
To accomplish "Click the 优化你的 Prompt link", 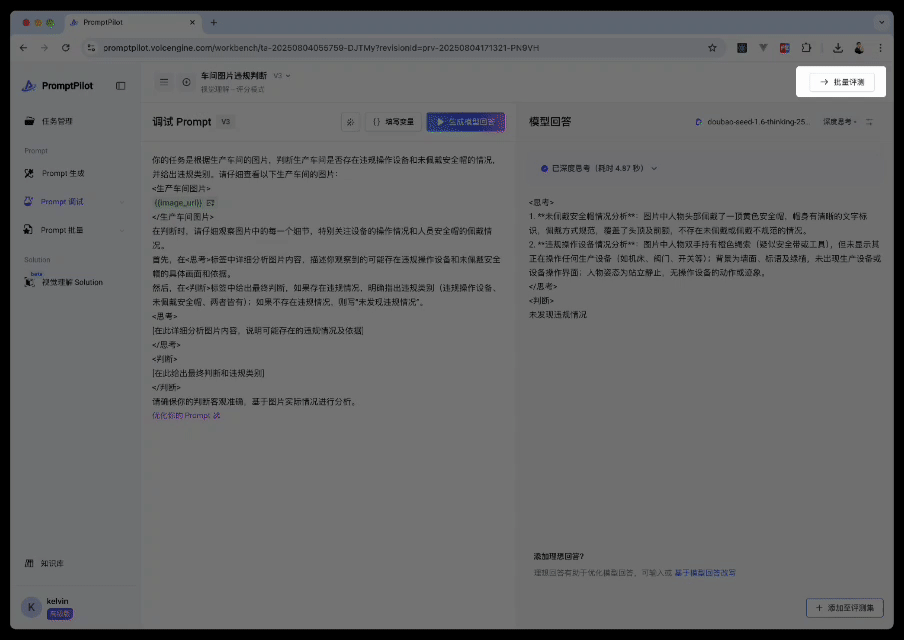I will (186, 415).
